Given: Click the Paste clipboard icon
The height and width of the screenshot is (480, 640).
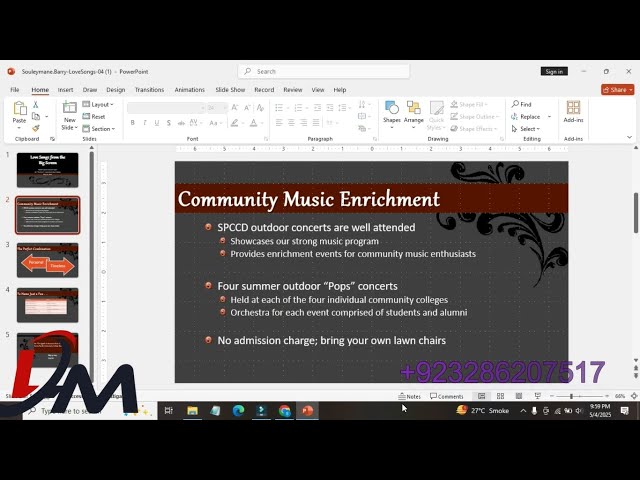Looking at the screenshot, I should click(x=19, y=109).
